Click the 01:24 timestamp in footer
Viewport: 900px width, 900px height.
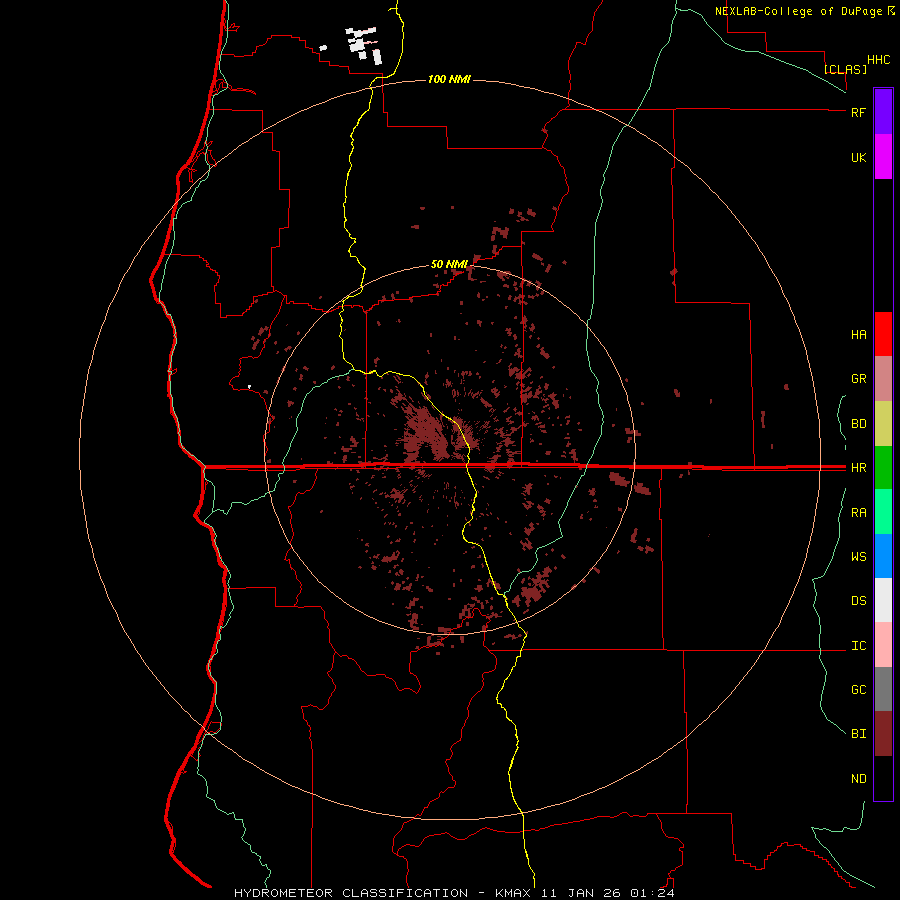tap(652, 893)
